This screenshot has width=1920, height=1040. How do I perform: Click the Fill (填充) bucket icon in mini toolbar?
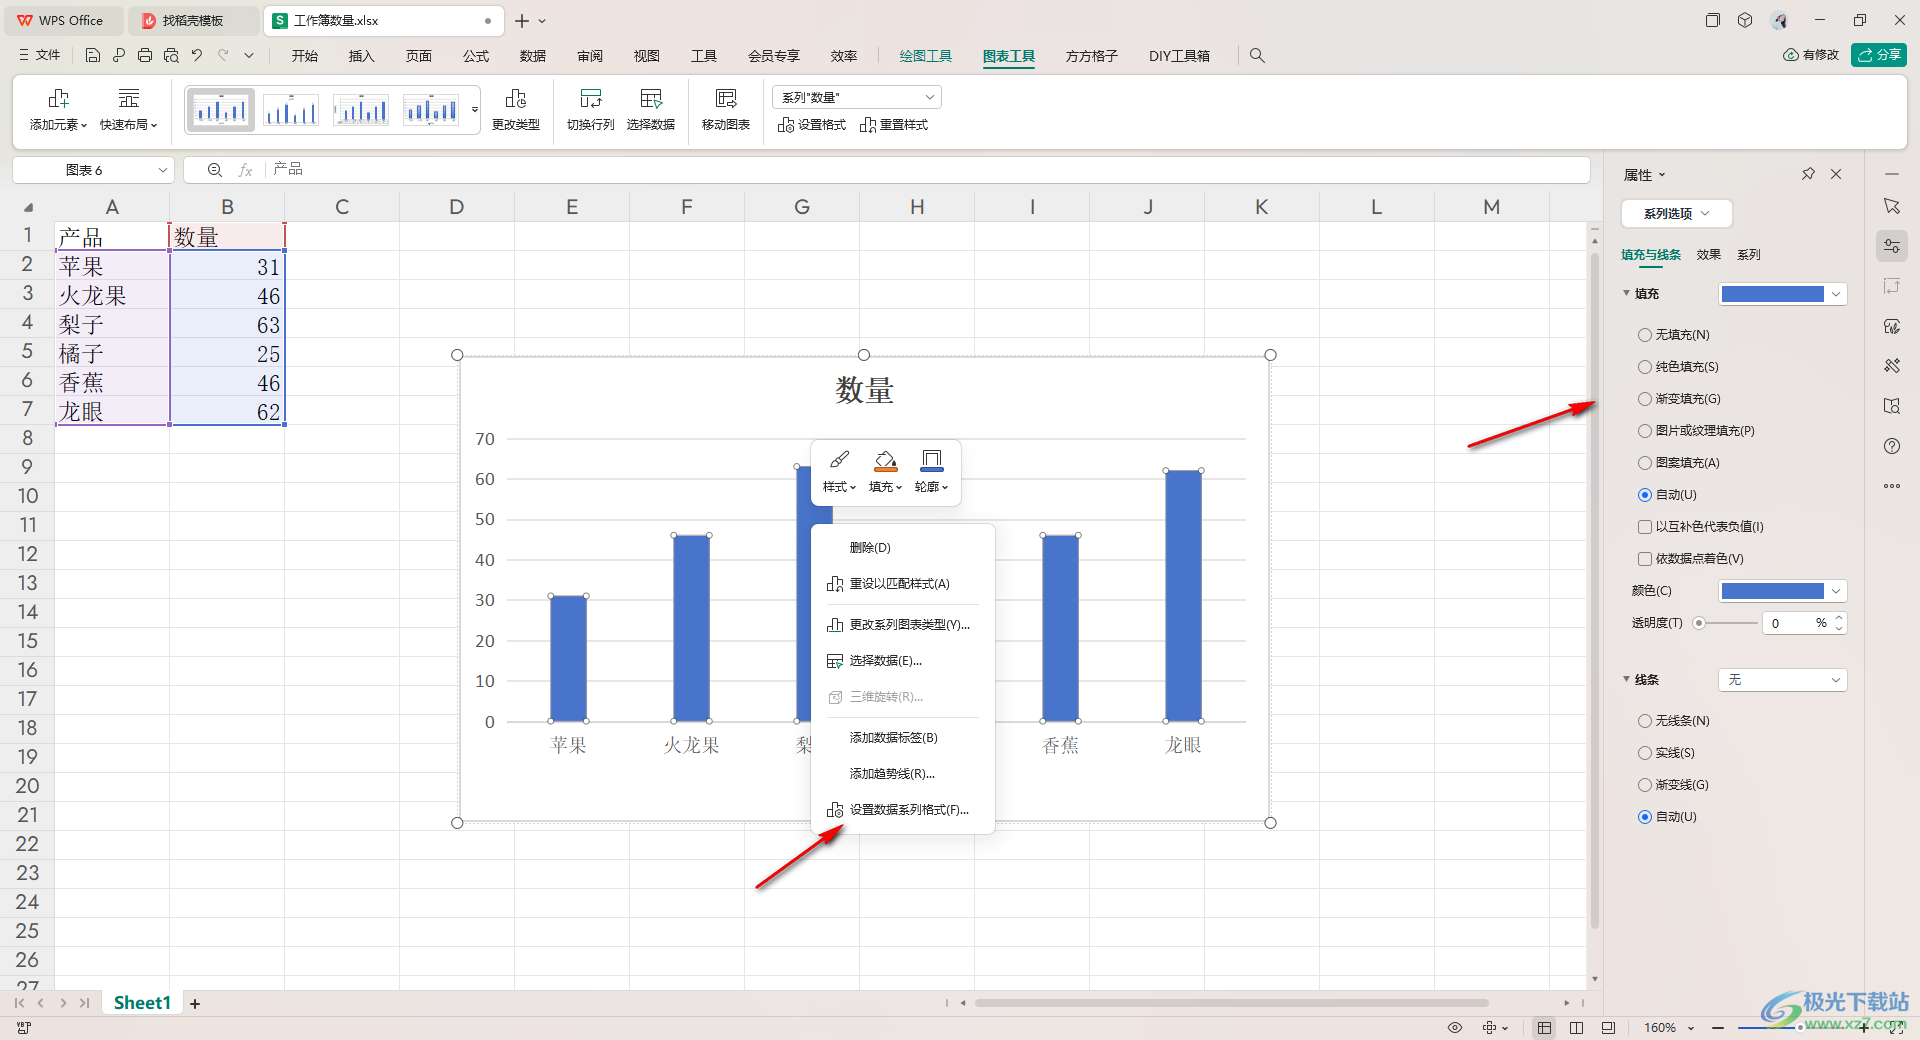[x=885, y=460]
